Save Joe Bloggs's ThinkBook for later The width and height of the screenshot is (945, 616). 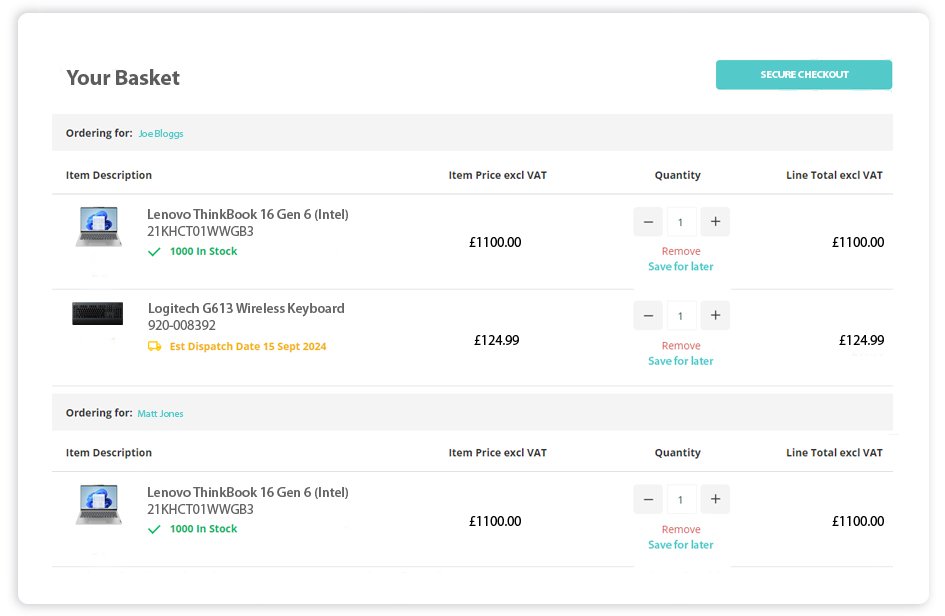click(680, 266)
